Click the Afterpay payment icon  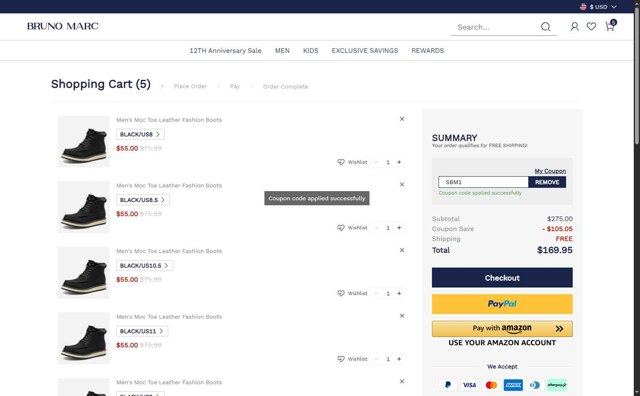click(x=557, y=385)
